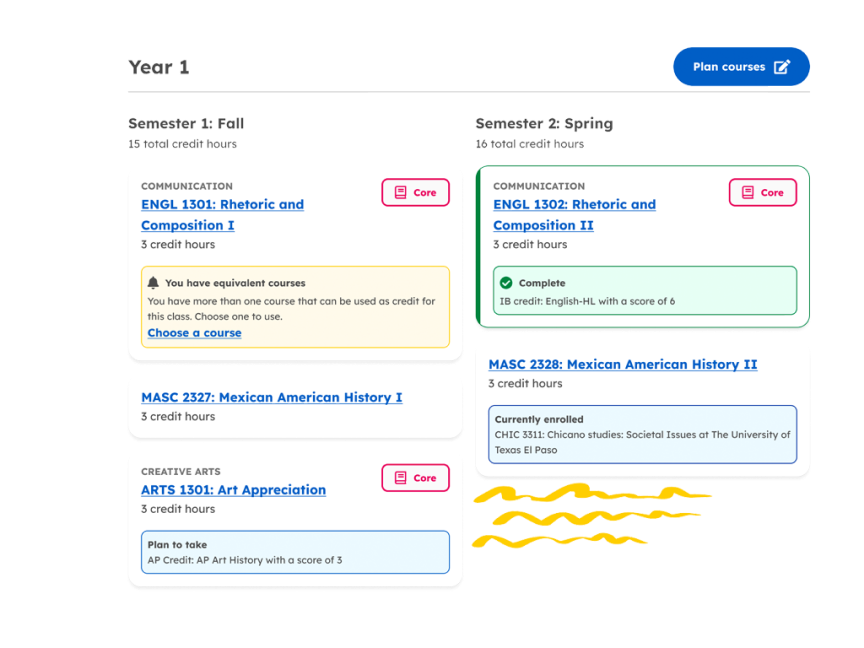Click the Choose a course link
The image size is (864, 648).
tap(194, 333)
